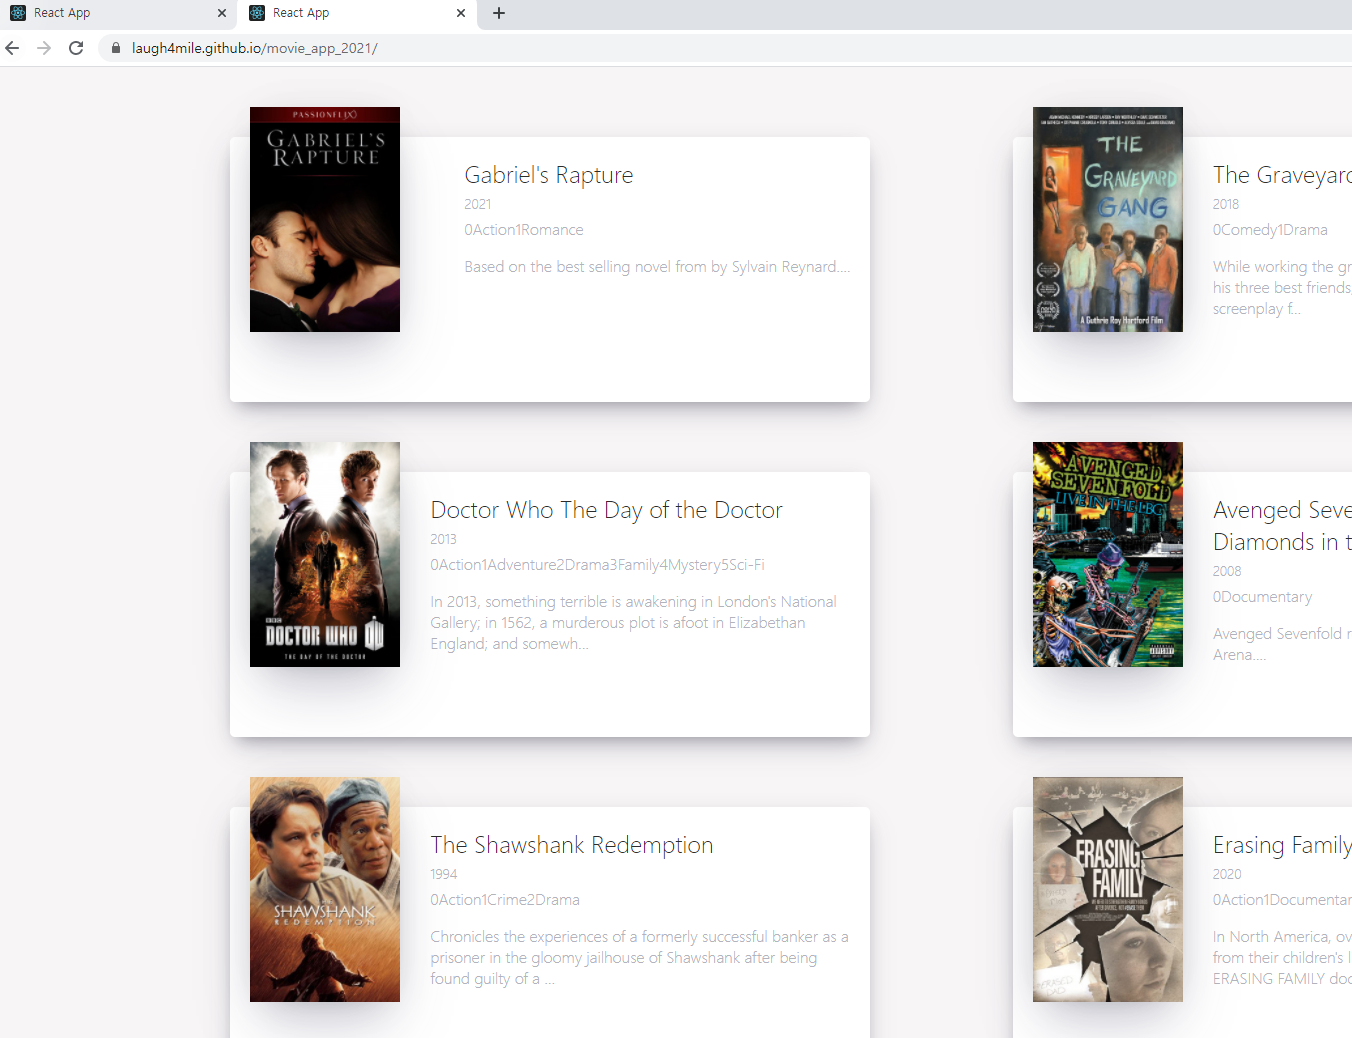The image size is (1352, 1038).
Task: Select the Gabriel's Rapture title
Action: click(549, 175)
